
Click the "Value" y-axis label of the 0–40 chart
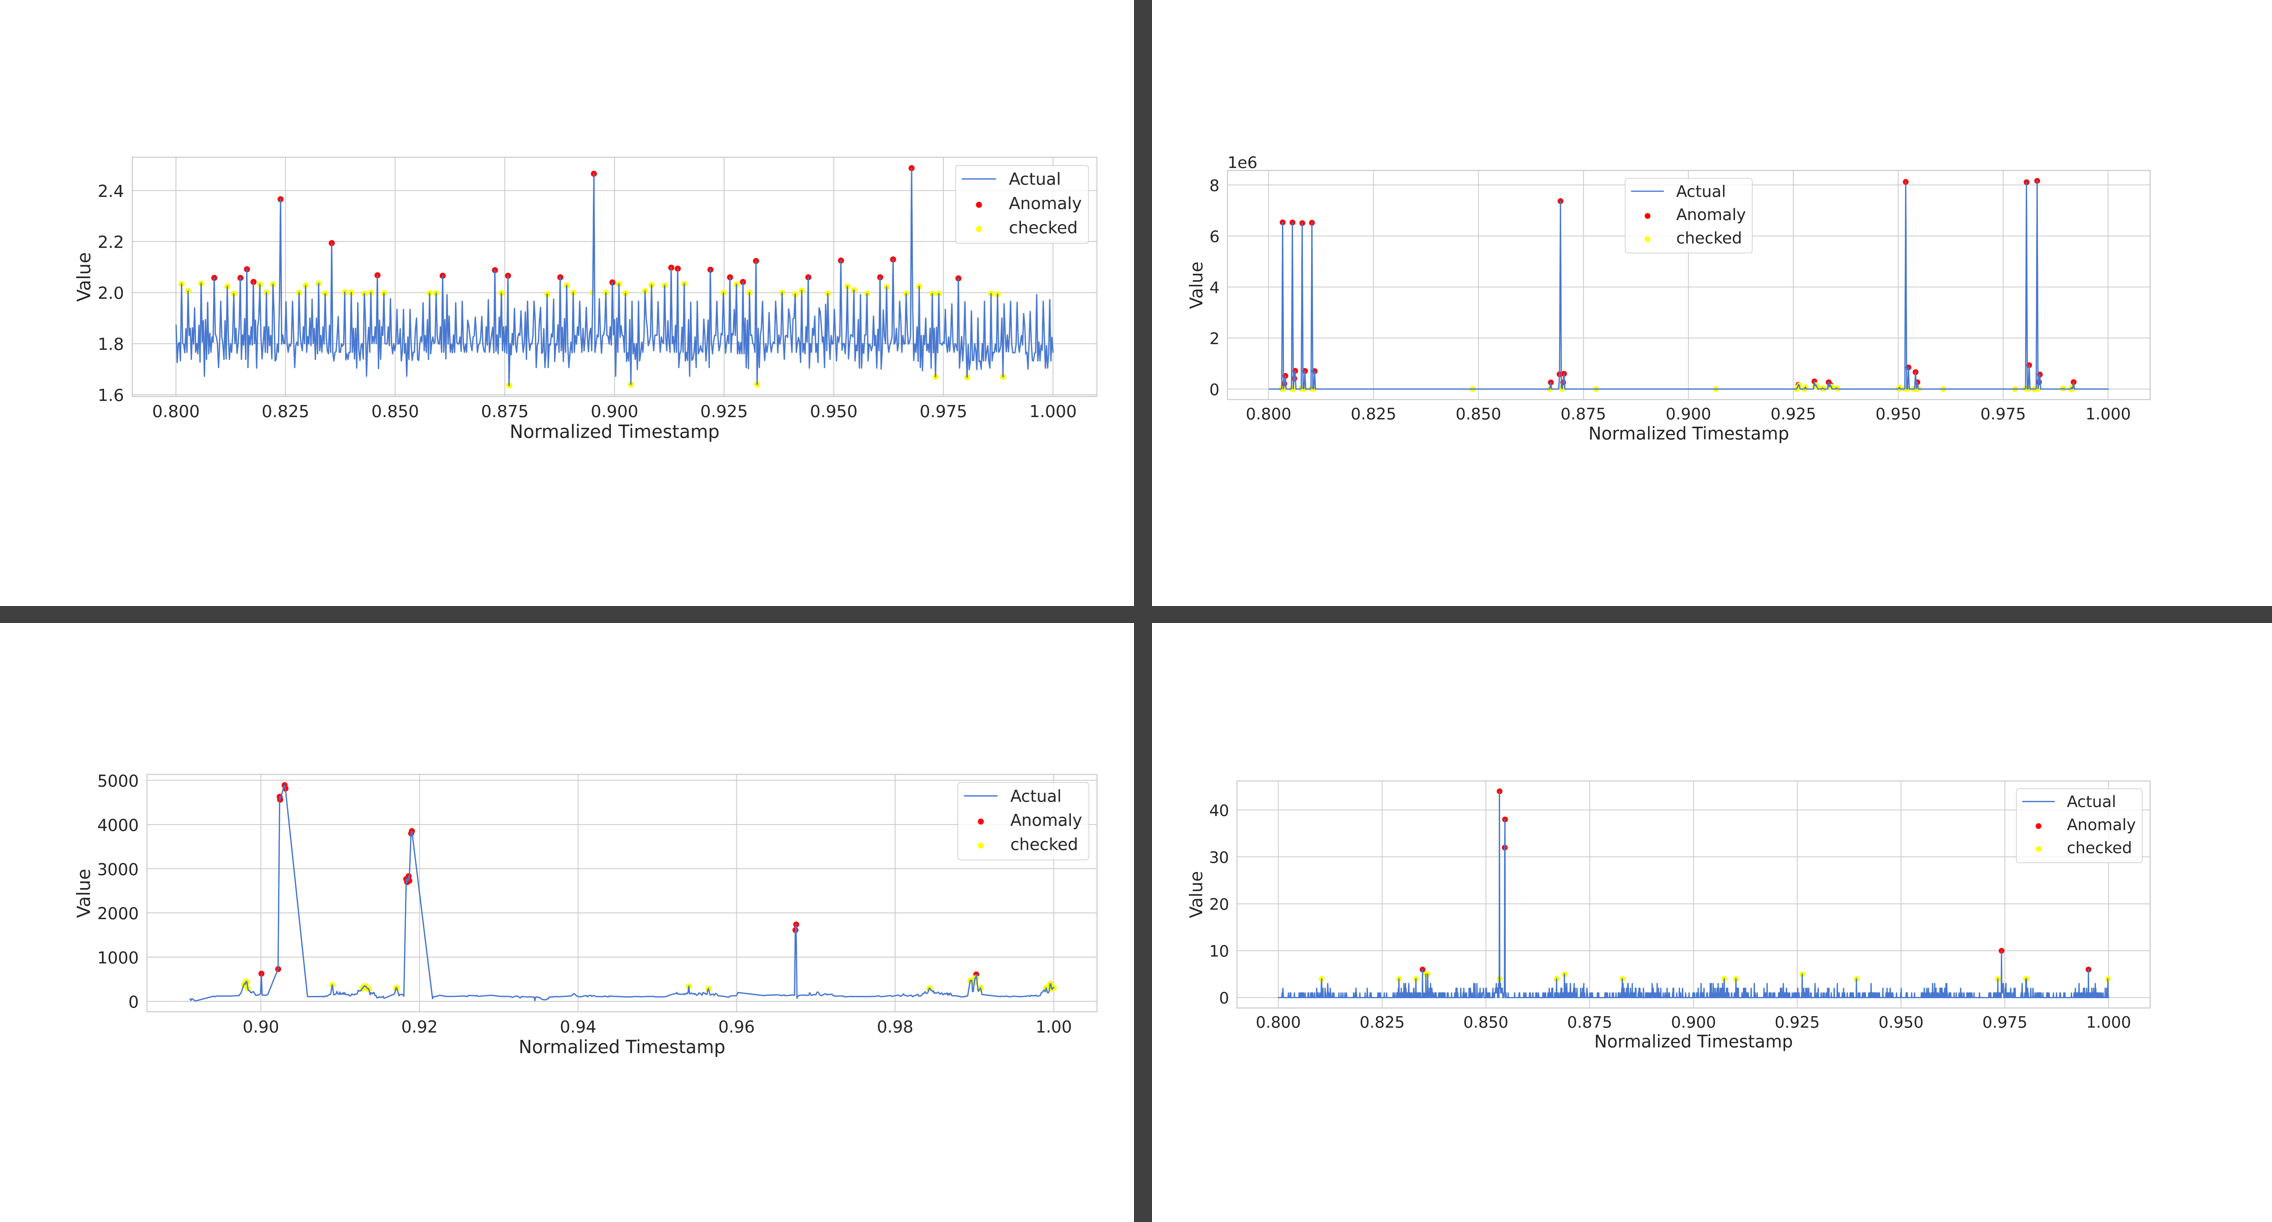(x=1196, y=894)
